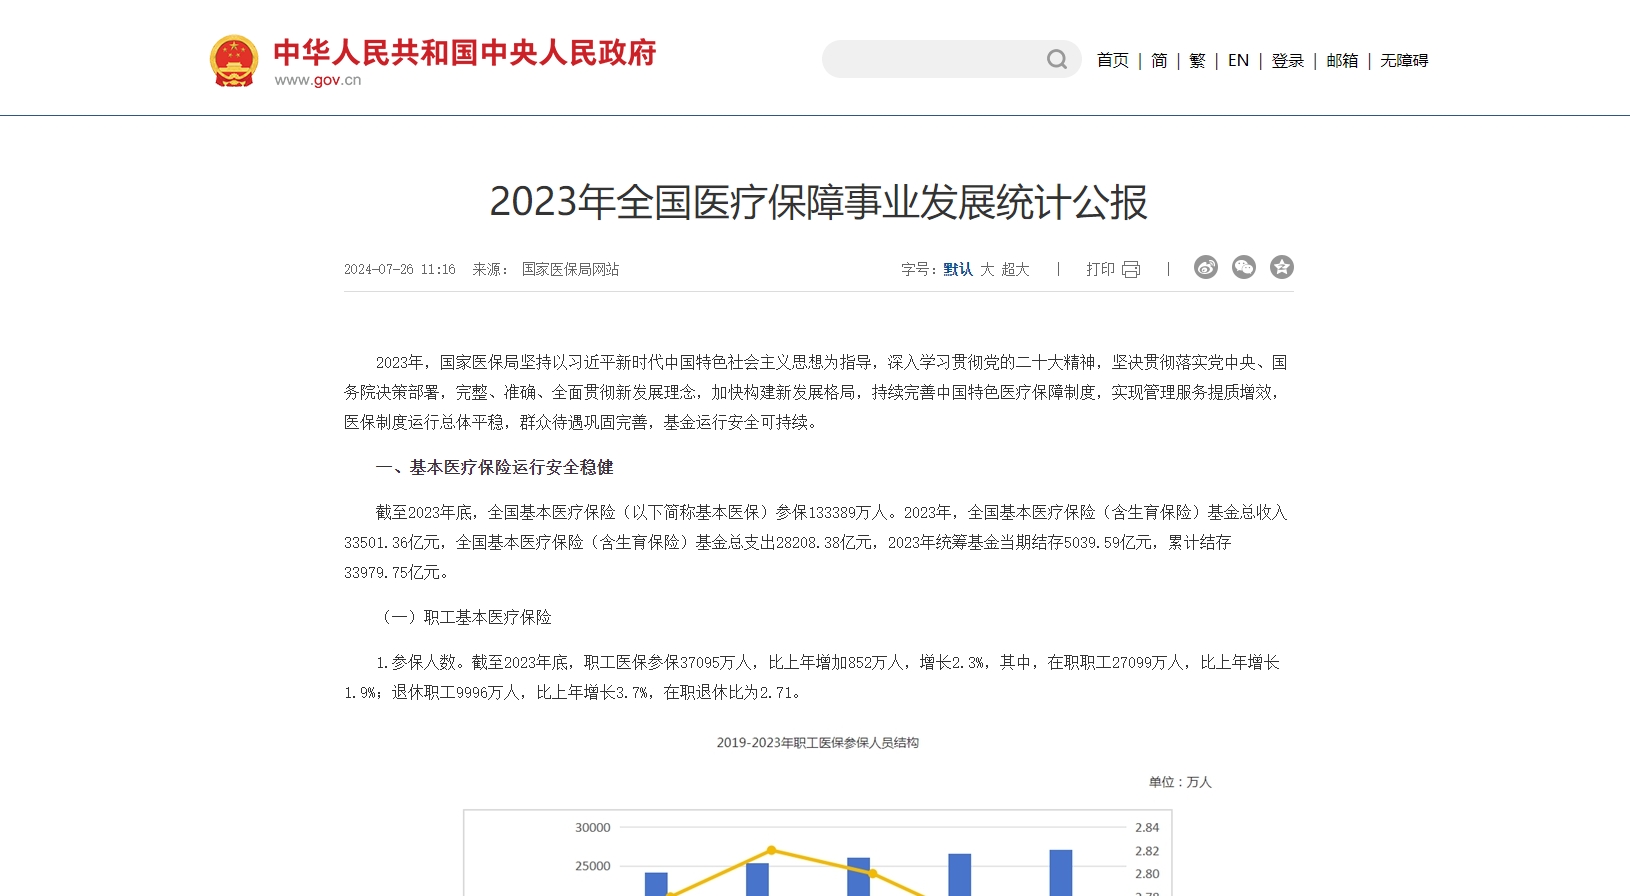Enable 无障碍 accessibility mode
This screenshot has width=1630, height=896.
point(1404,60)
